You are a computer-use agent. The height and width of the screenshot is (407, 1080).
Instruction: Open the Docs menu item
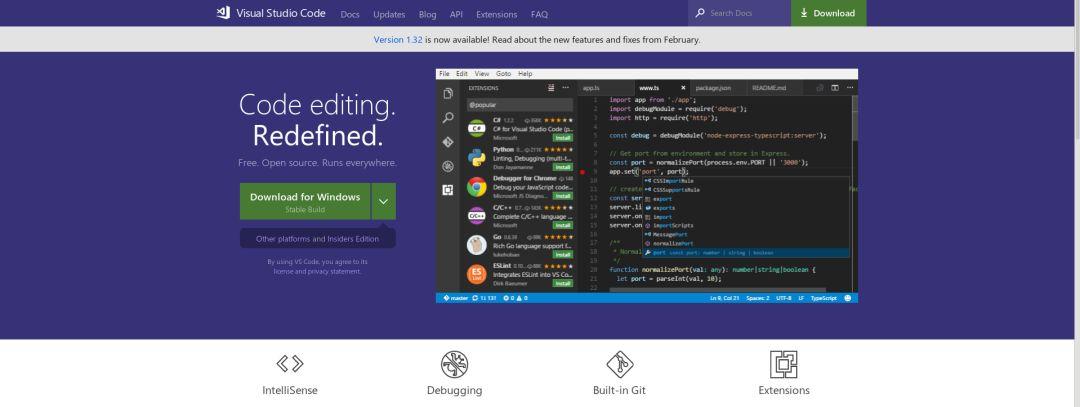point(350,14)
